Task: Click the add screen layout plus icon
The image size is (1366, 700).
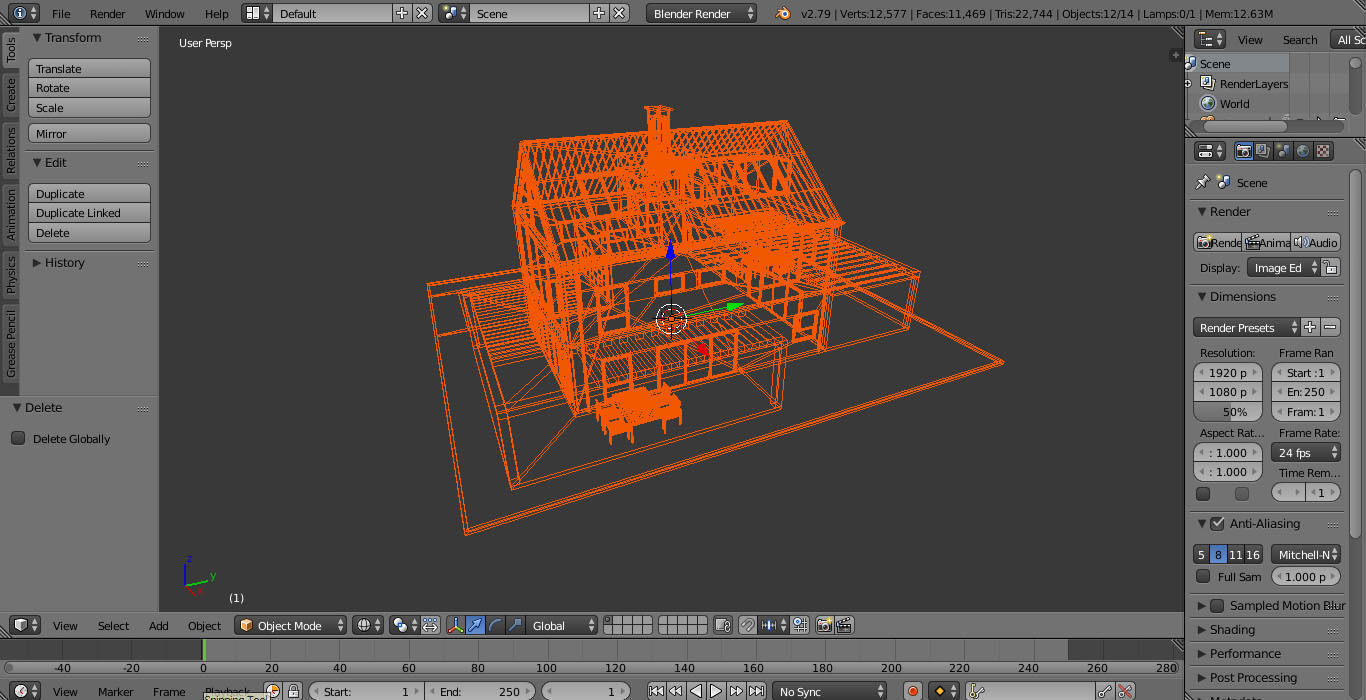Action: [x=402, y=13]
